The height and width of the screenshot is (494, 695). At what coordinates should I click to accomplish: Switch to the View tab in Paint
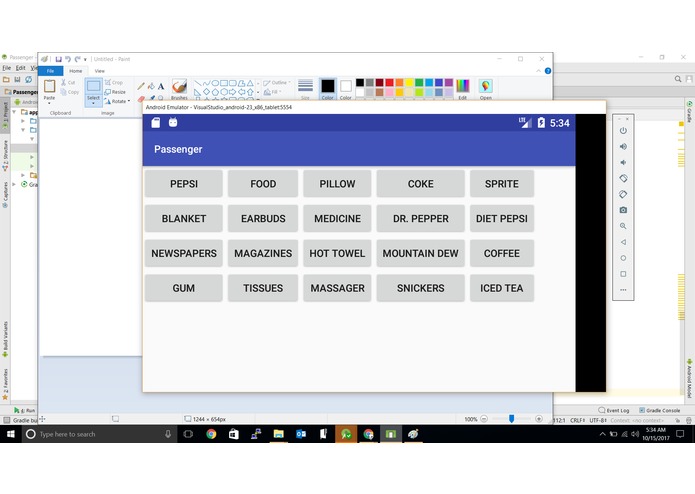tap(100, 71)
